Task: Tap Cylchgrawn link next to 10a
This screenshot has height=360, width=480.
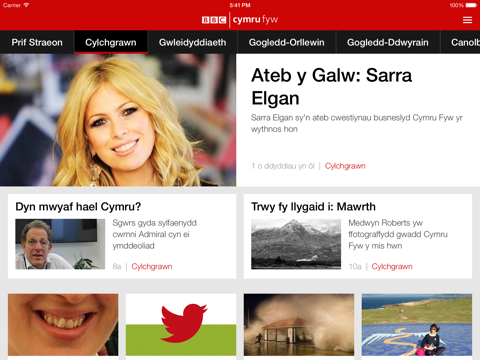Action: pos(392,266)
